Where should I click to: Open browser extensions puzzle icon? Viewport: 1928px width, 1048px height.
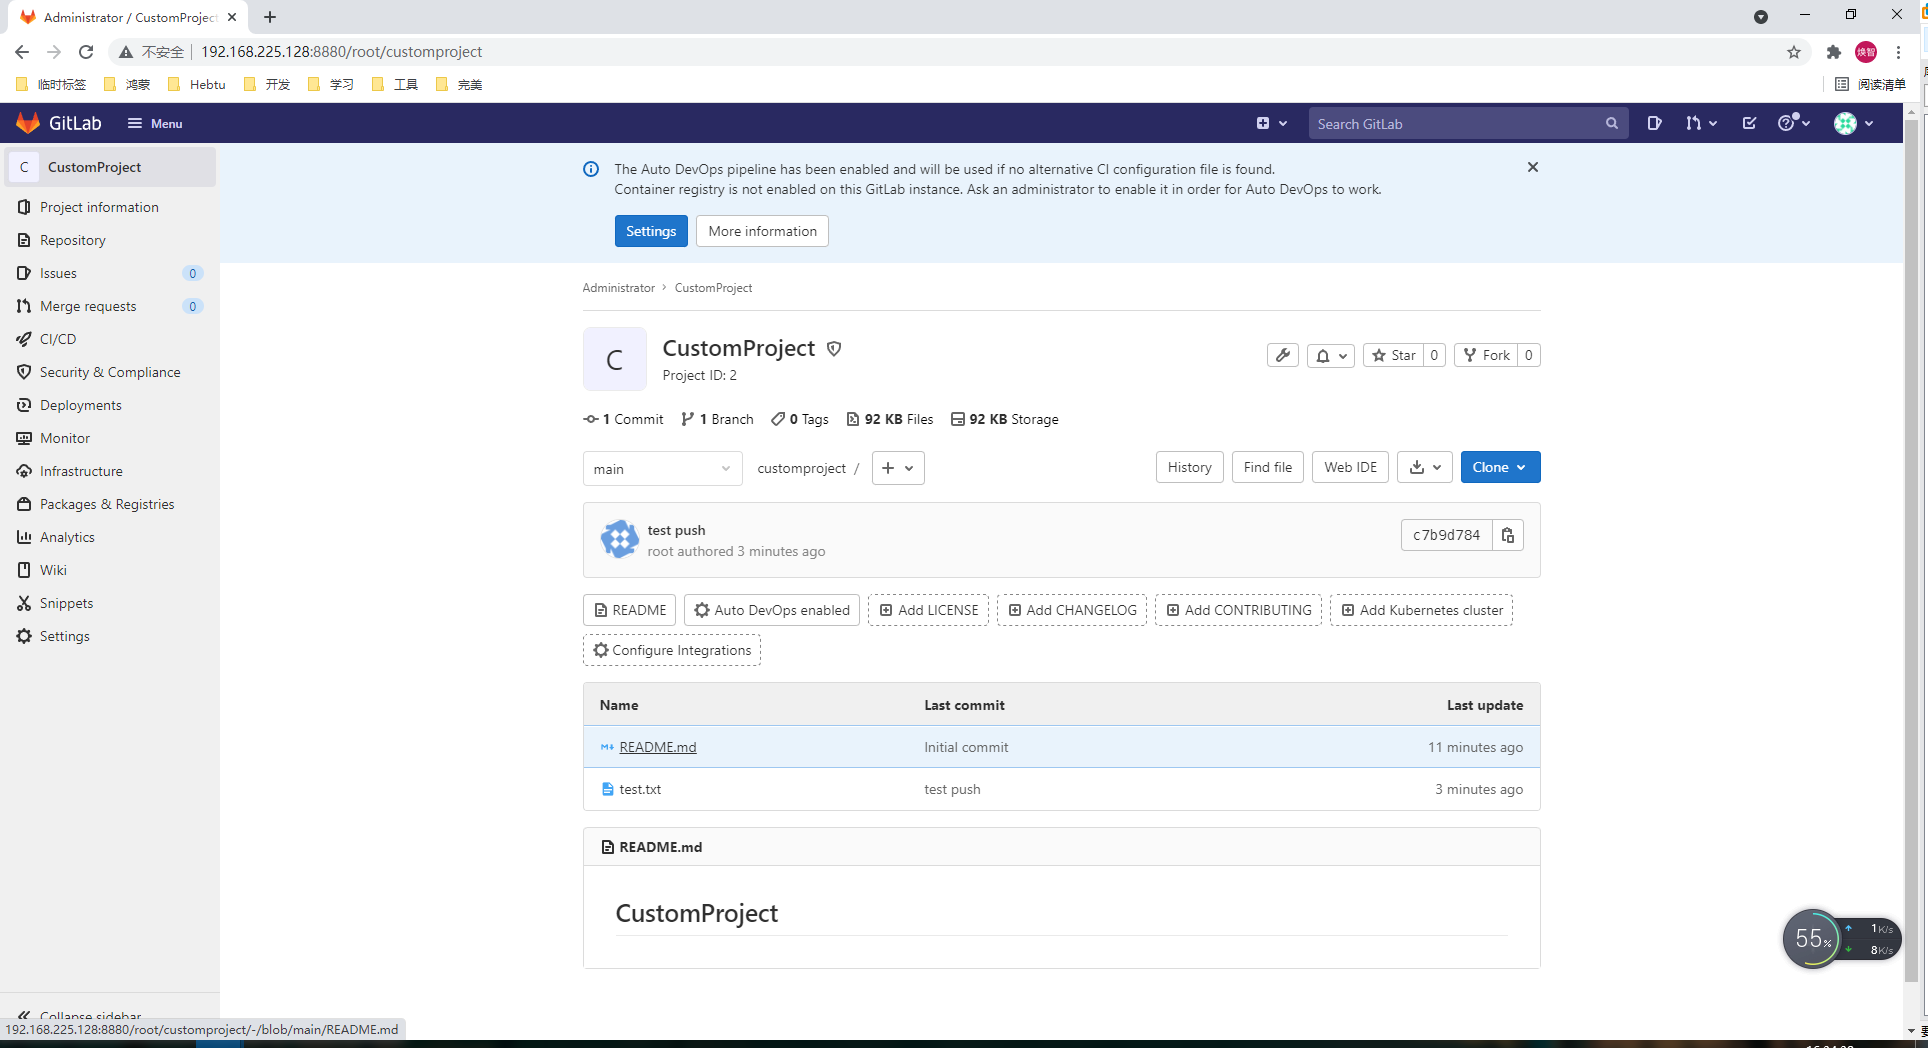click(1833, 52)
